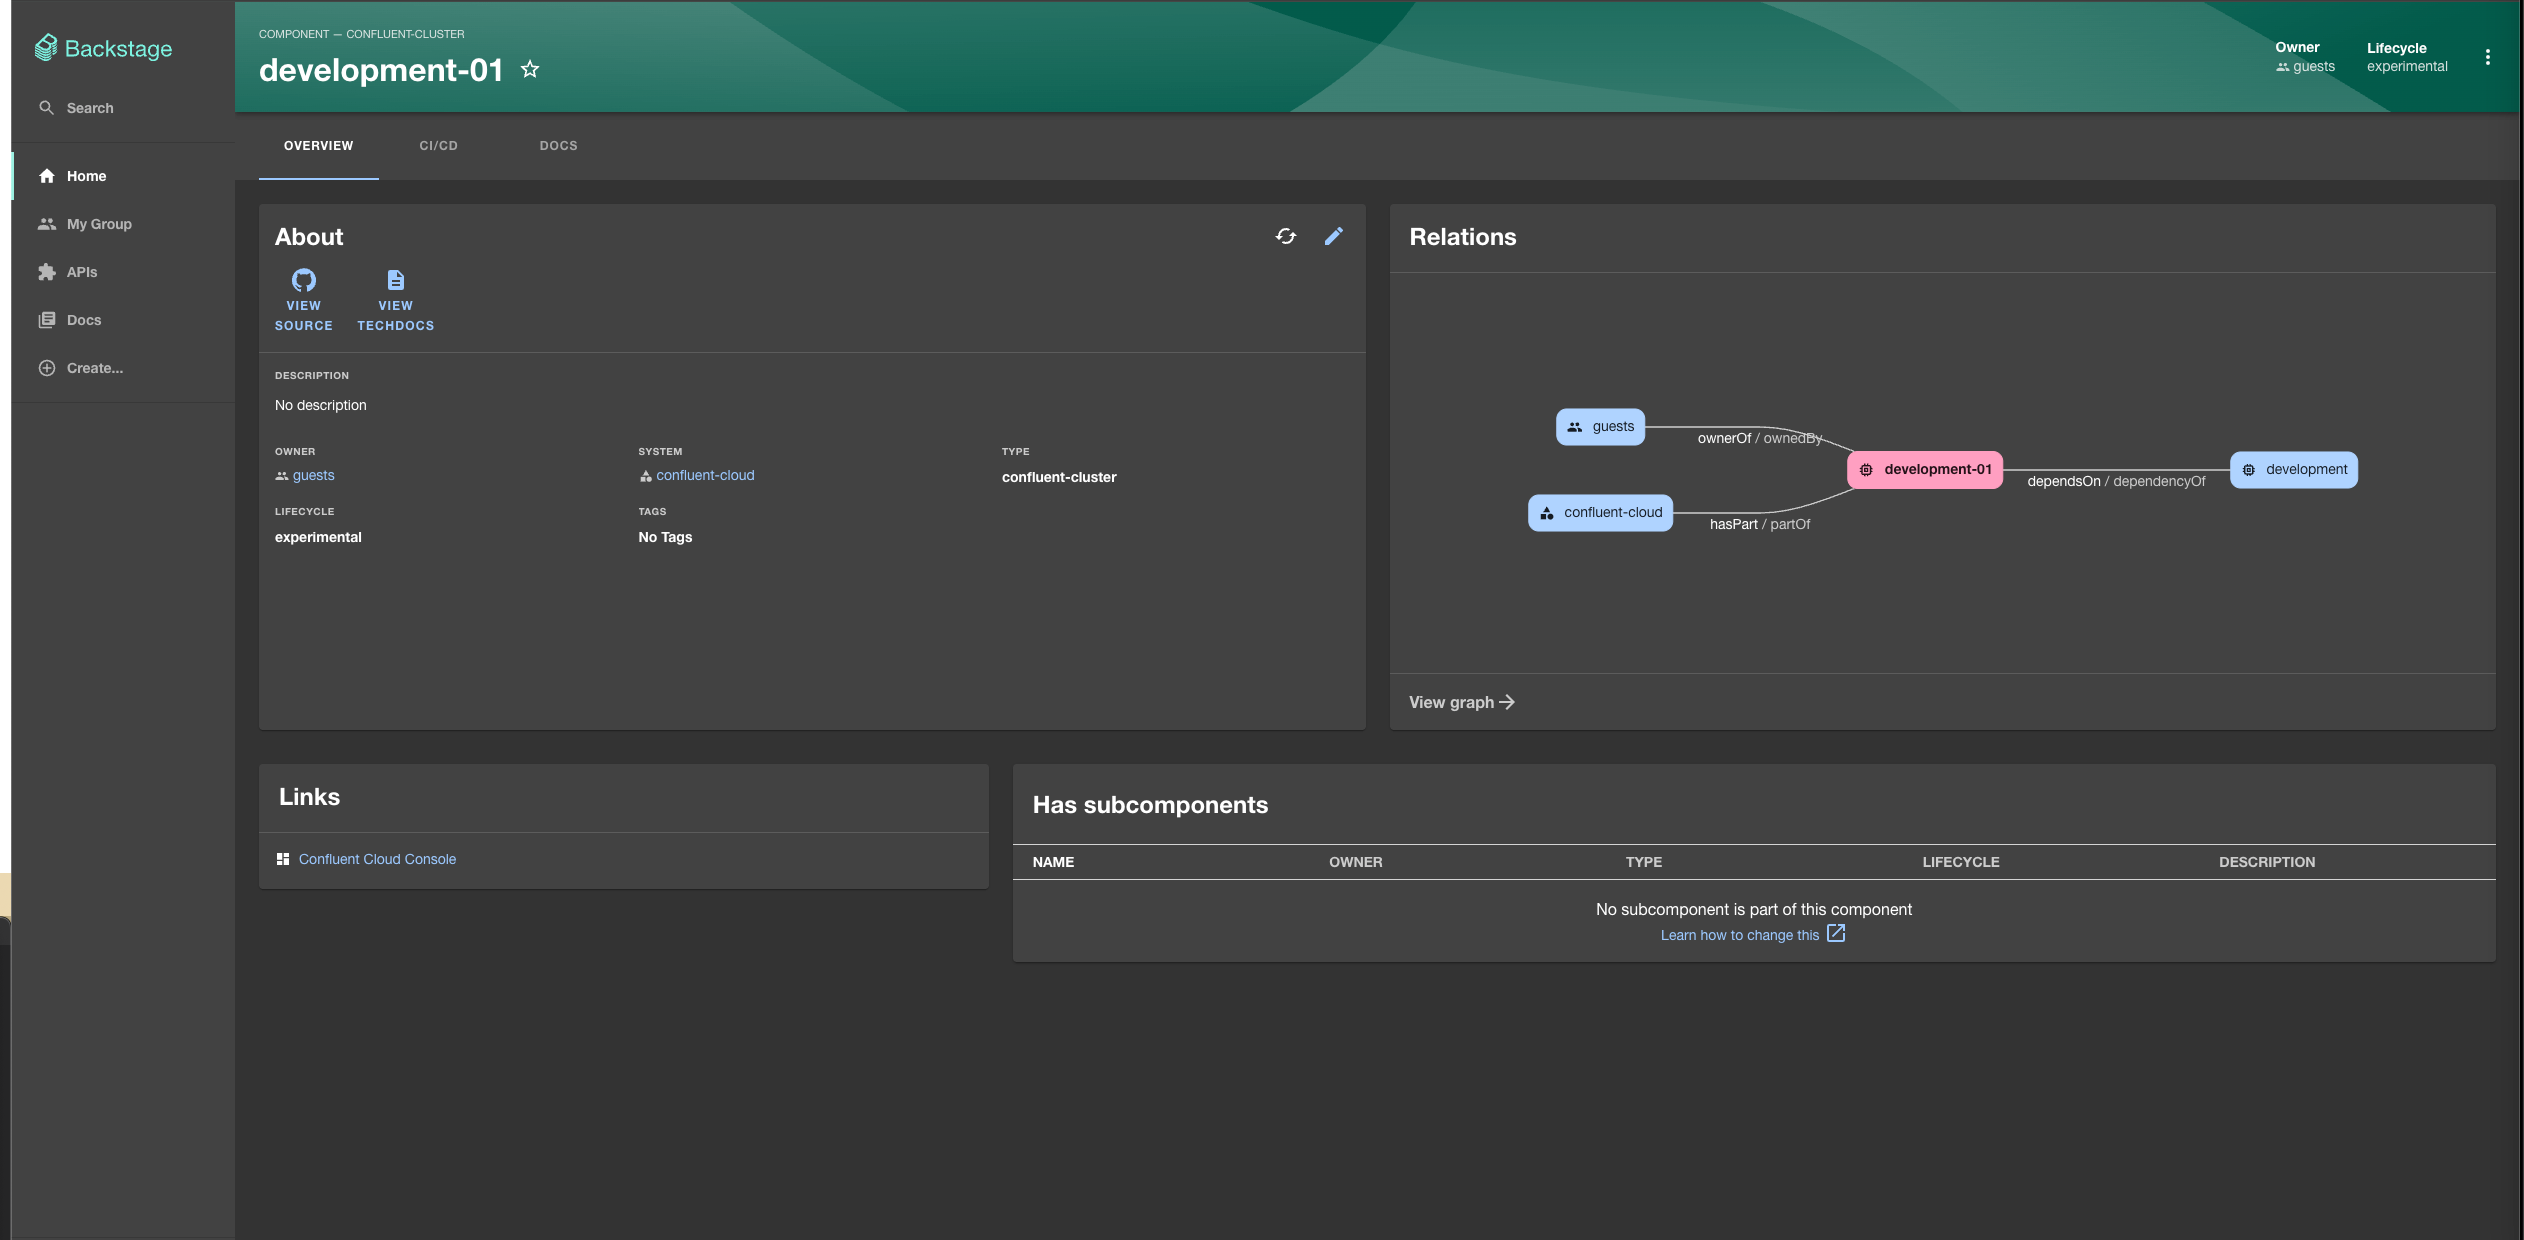Screen dimensions: 2524x1240
Task: Click the No description text
Action: (x=320, y=406)
